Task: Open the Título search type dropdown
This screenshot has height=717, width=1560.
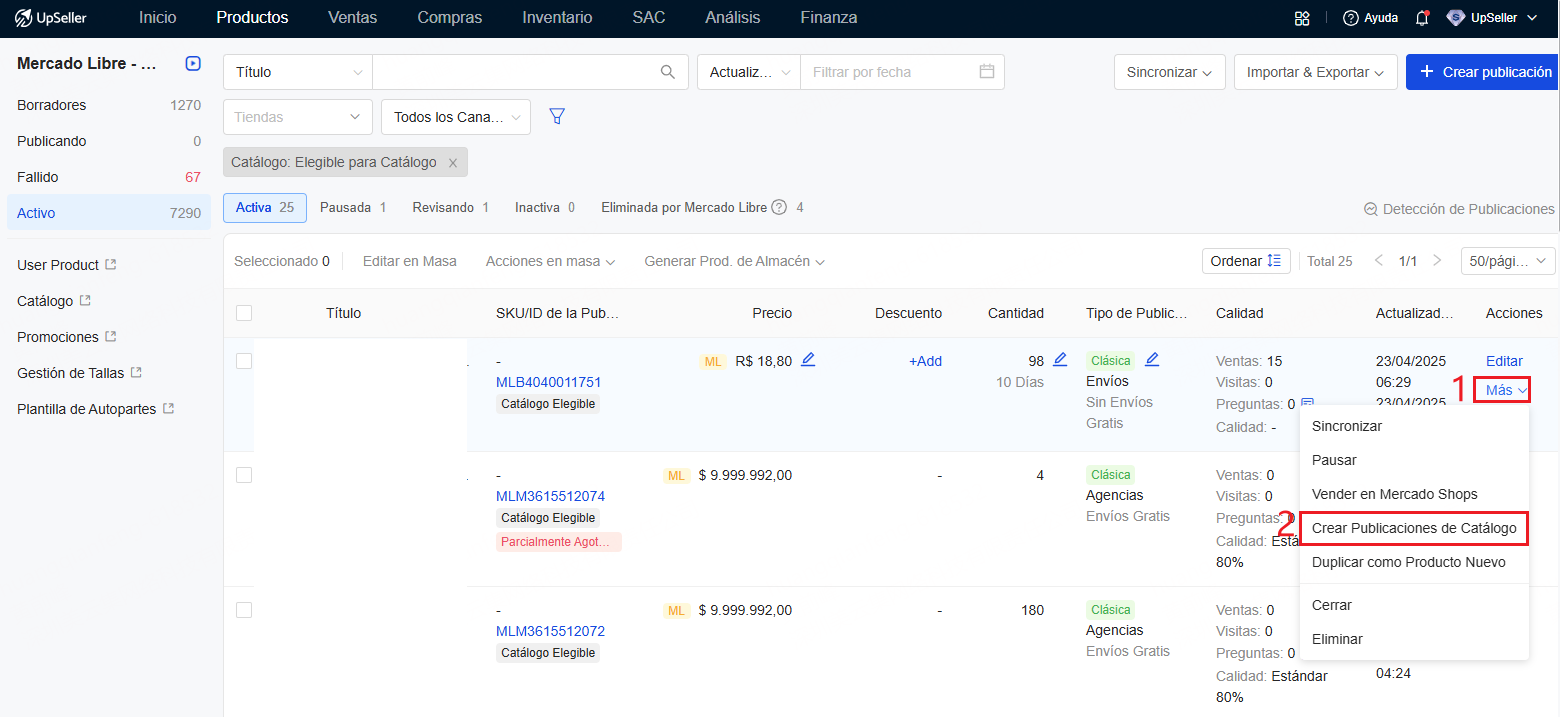Action: (x=298, y=72)
